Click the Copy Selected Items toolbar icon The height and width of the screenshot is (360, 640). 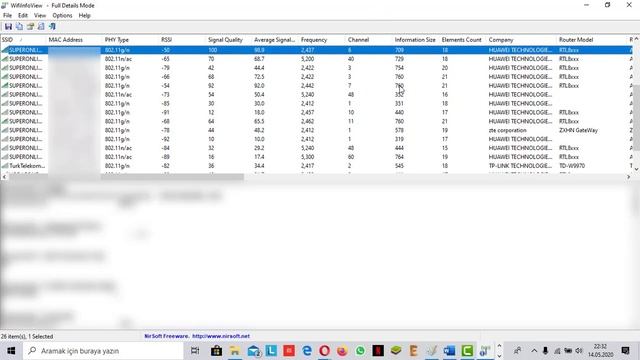click(19, 27)
